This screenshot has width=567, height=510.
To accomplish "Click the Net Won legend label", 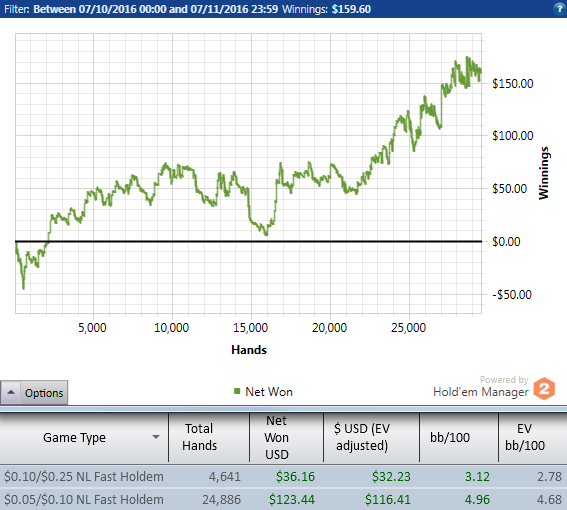I will click(x=269, y=391).
